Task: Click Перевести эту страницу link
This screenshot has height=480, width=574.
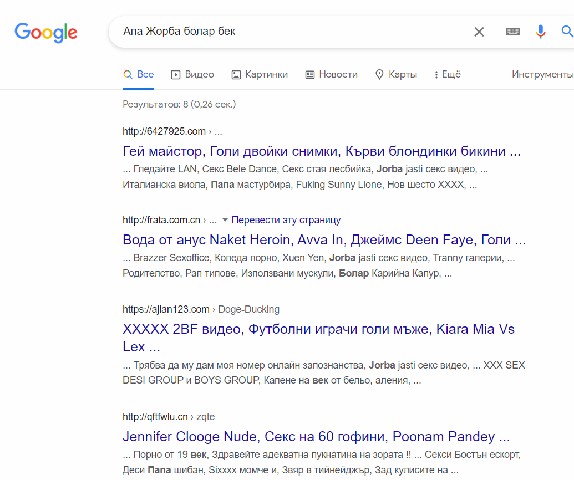Action: [x=286, y=220]
